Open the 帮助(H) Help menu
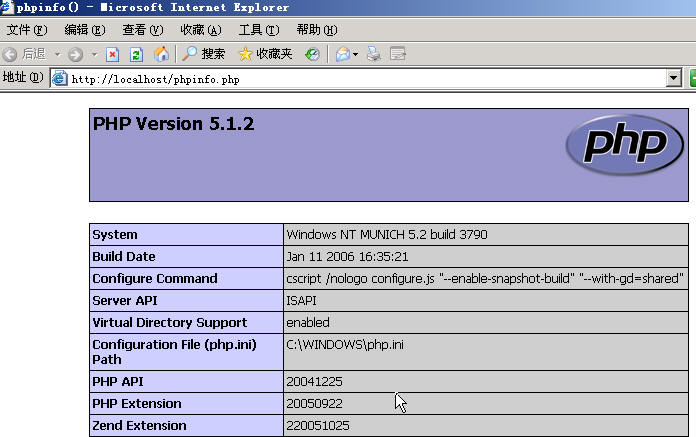The height and width of the screenshot is (437, 696). point(317,30)
